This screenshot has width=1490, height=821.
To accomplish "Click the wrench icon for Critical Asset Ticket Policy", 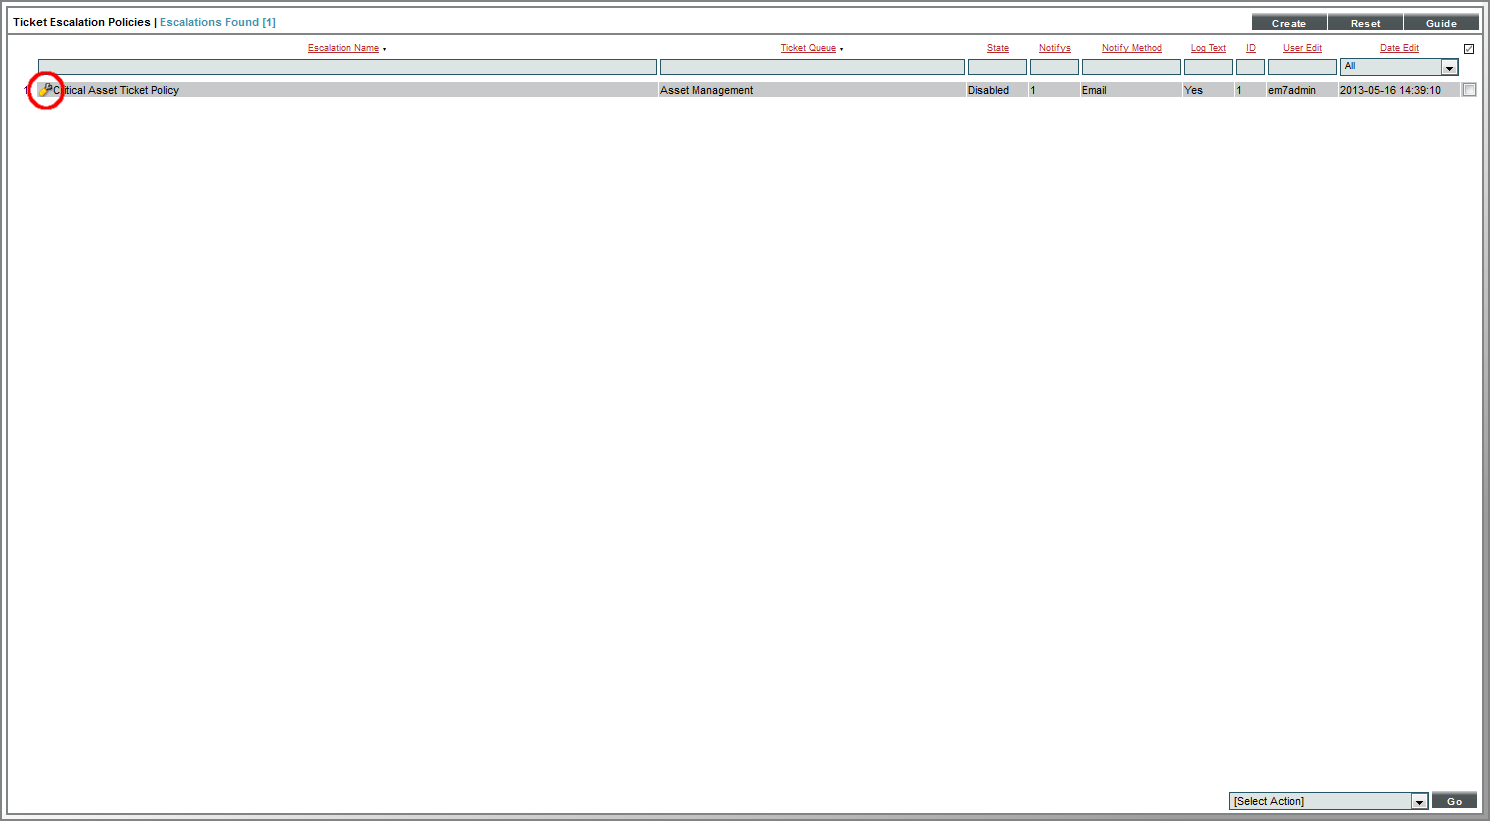I will [x=45, y=90].
